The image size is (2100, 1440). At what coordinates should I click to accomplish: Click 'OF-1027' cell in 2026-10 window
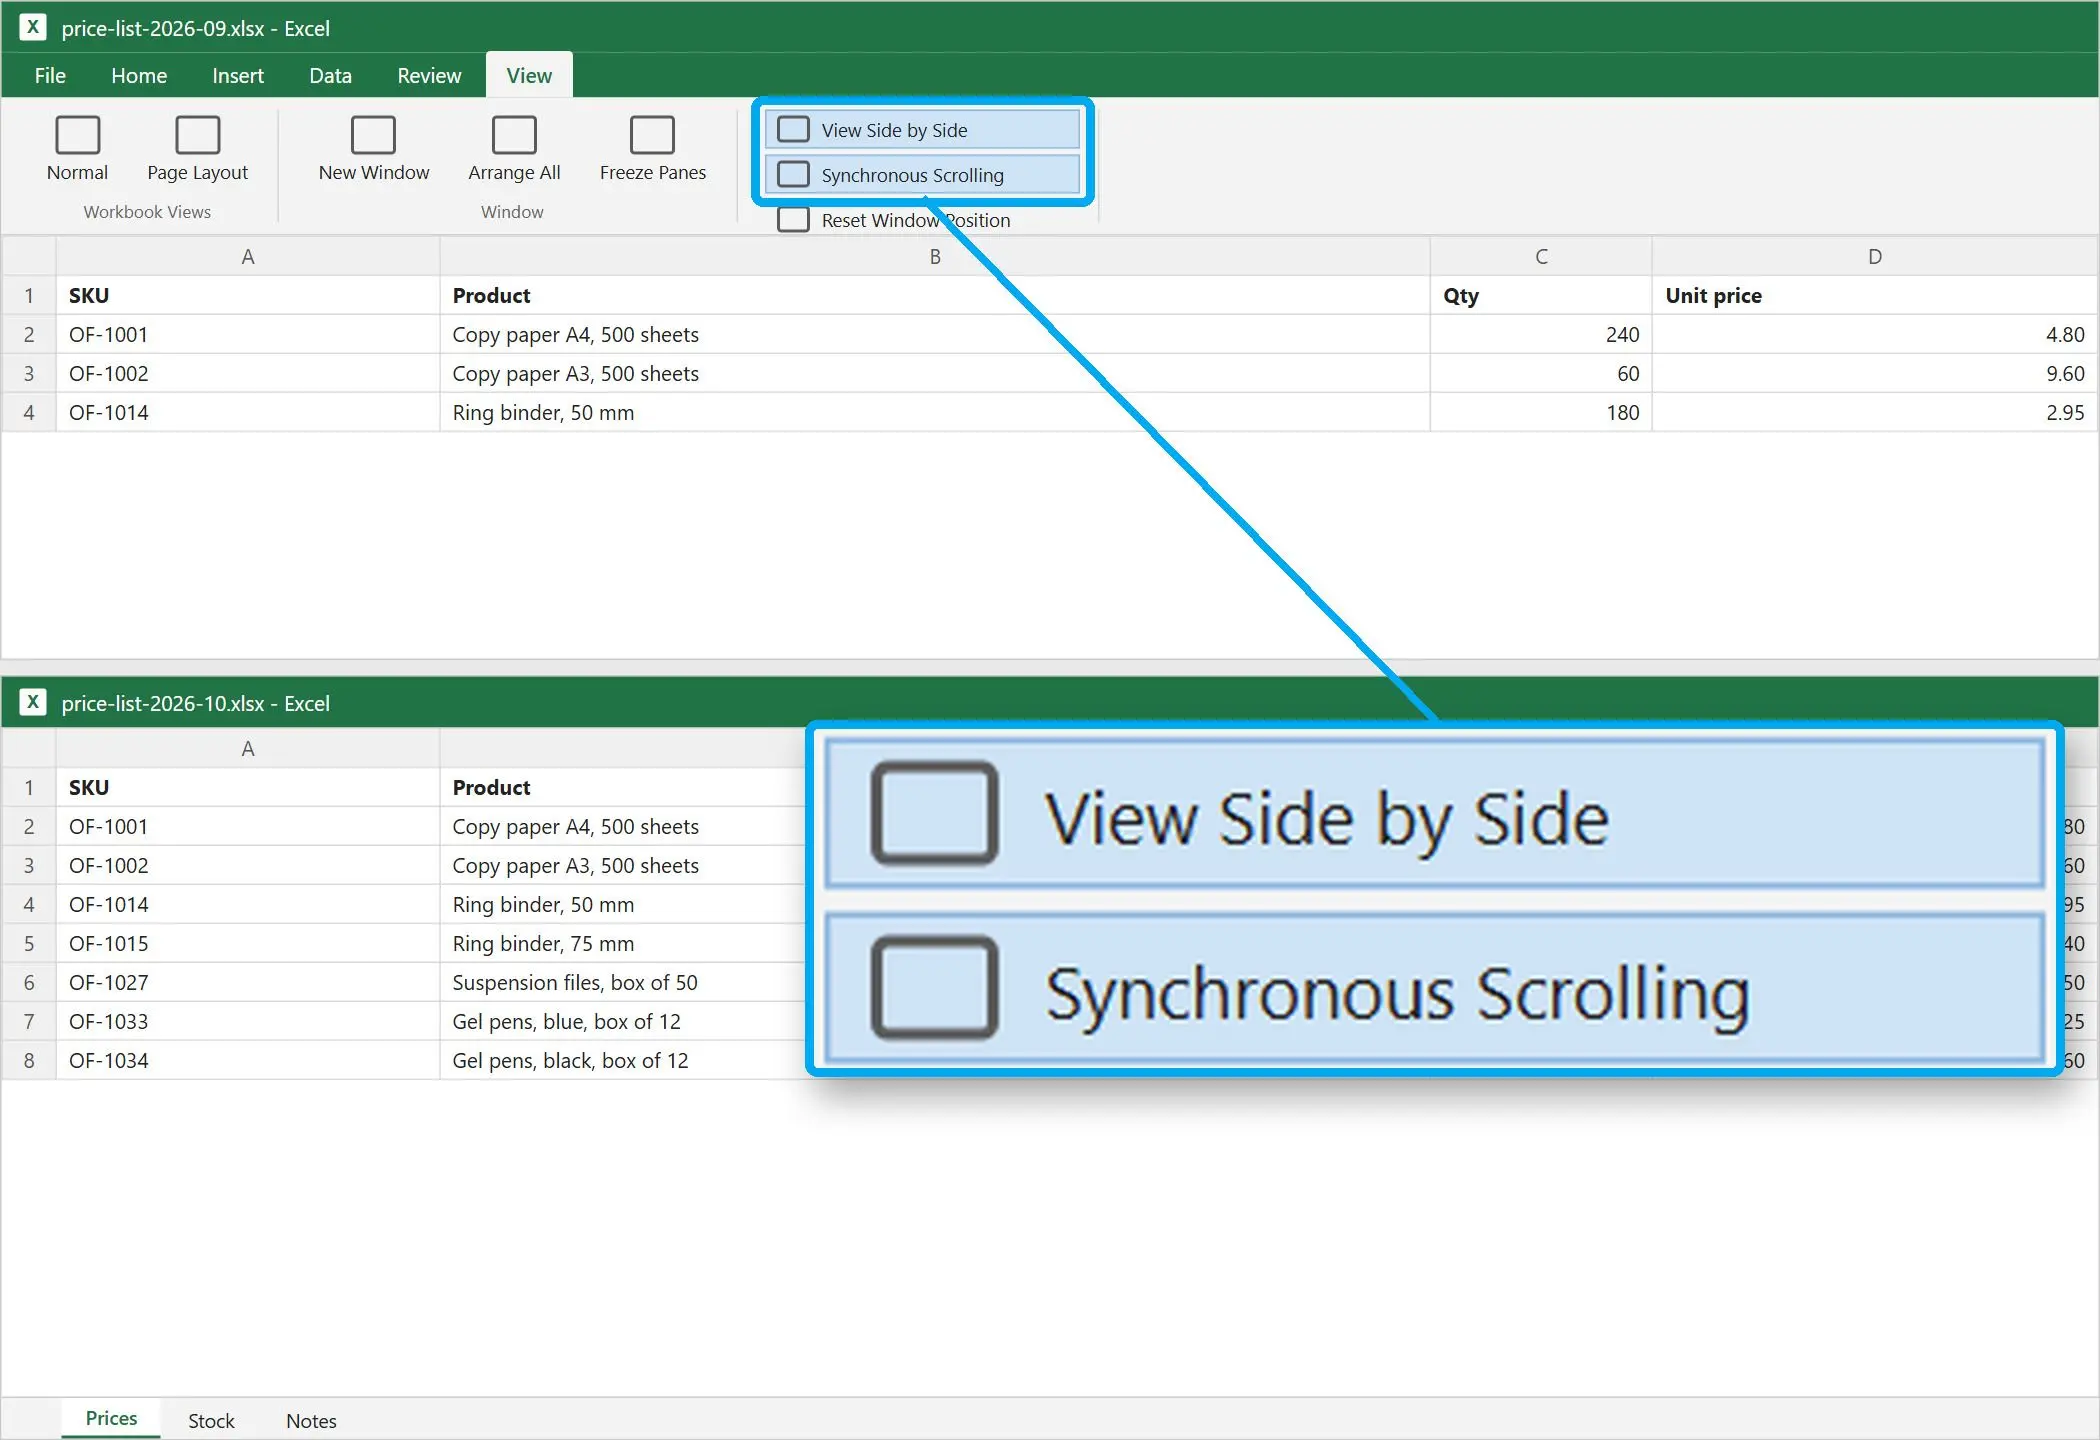point(248,983)
